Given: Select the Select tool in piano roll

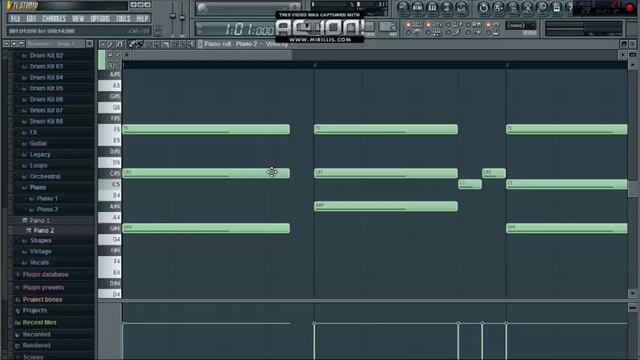Looking at the screenshot, I should (x=173, y=44).
